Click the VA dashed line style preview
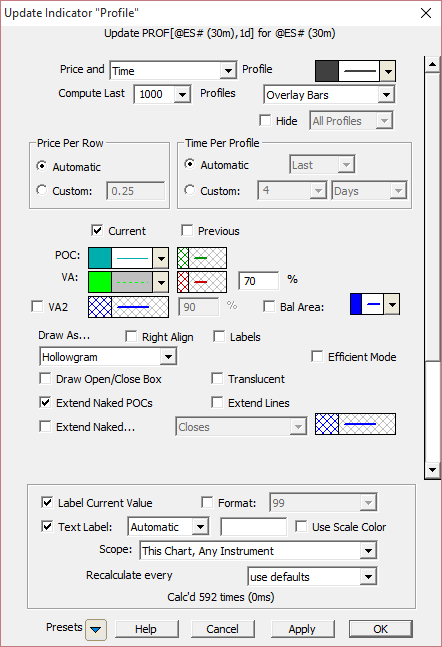The image size is (442, 647). (132, 282)
